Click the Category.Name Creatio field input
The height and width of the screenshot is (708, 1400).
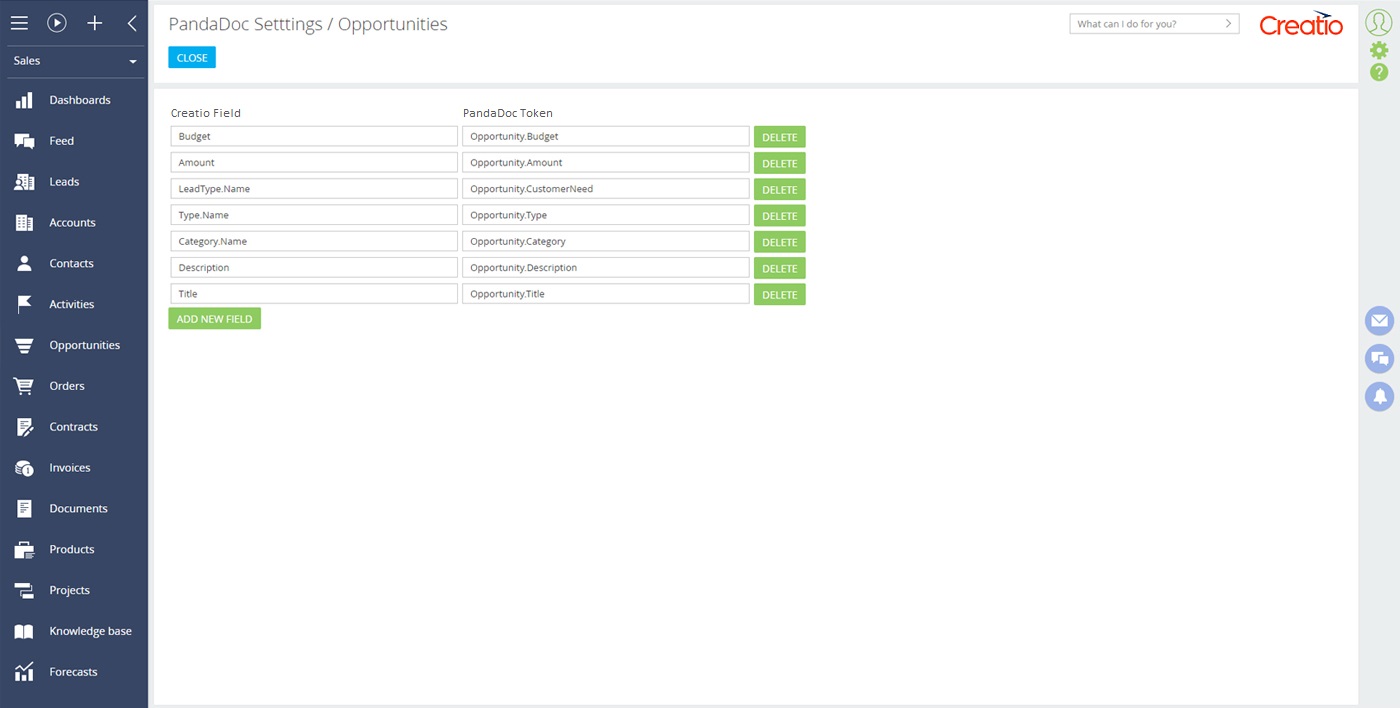click(314, 241)
